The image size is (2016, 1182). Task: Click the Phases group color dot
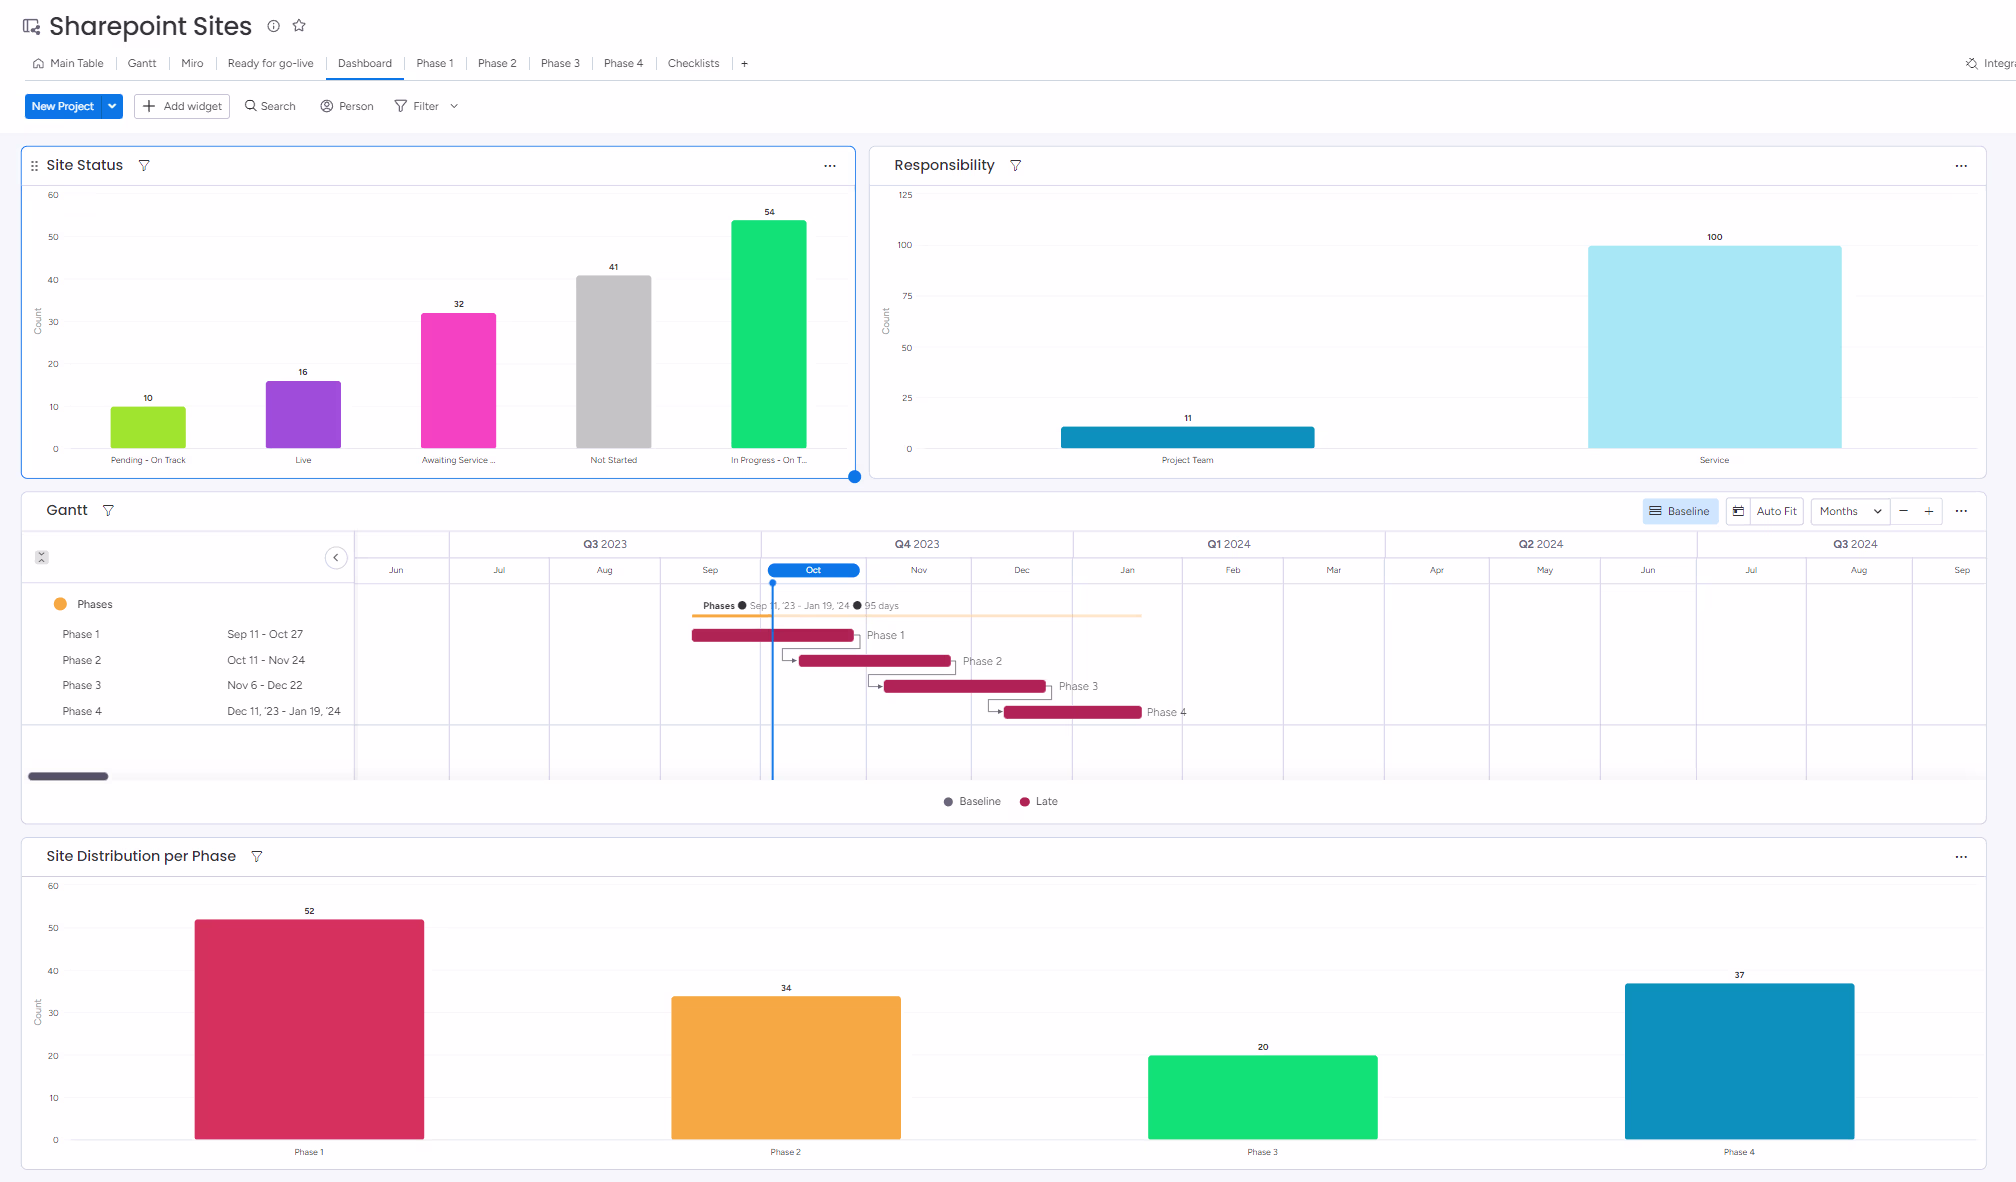pyautogui.click(x=60, y=604)
